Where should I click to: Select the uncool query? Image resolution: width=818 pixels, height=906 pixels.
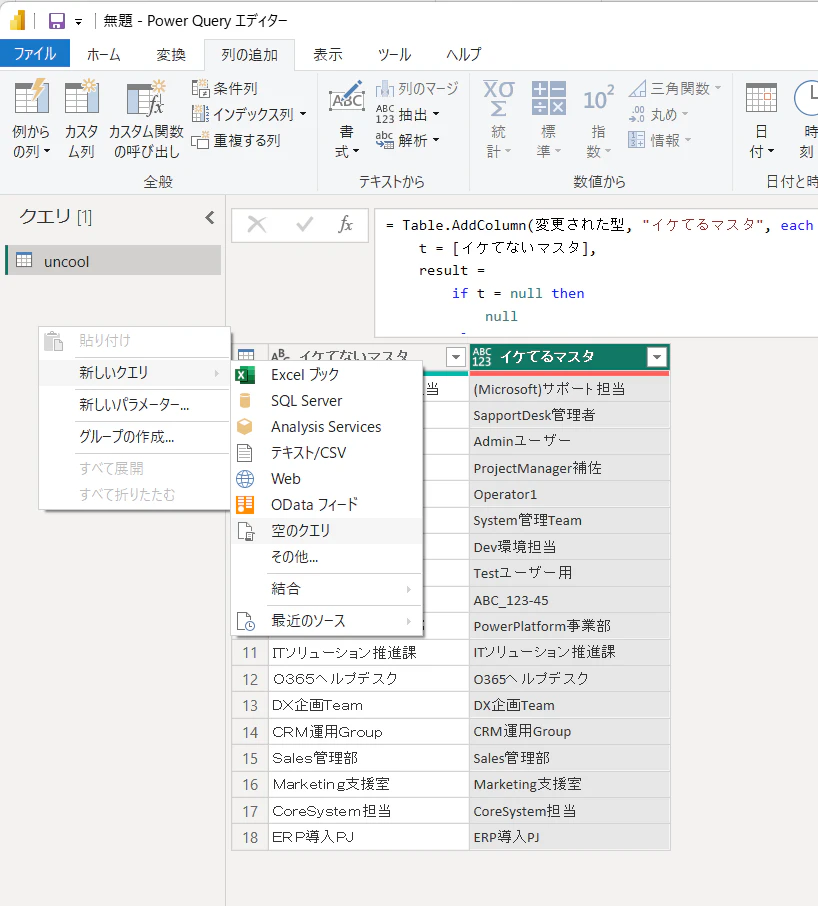click(113, 261)
